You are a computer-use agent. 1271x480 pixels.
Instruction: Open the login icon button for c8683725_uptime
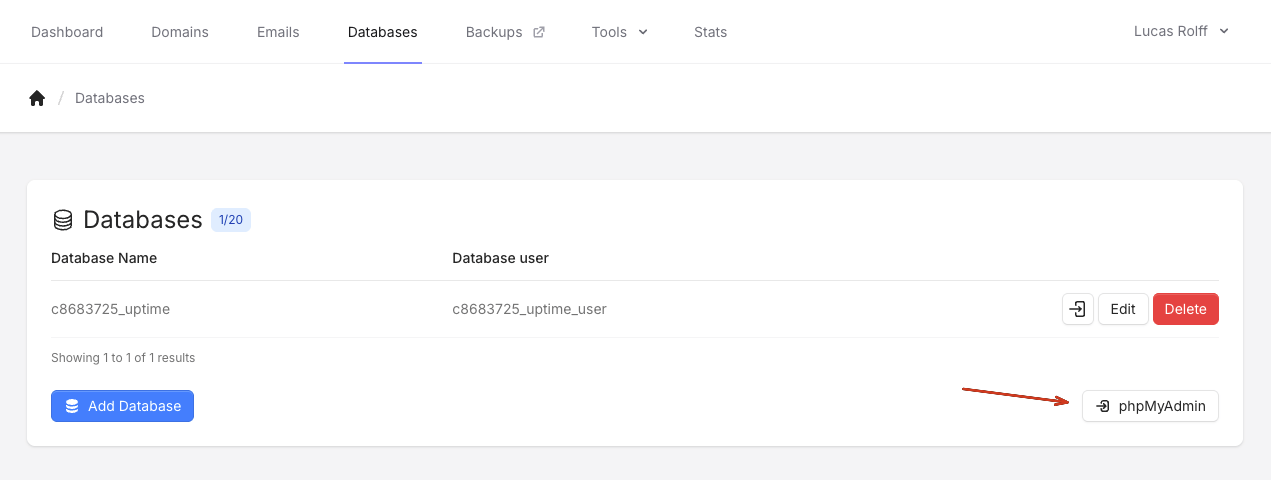point(1077,309)
